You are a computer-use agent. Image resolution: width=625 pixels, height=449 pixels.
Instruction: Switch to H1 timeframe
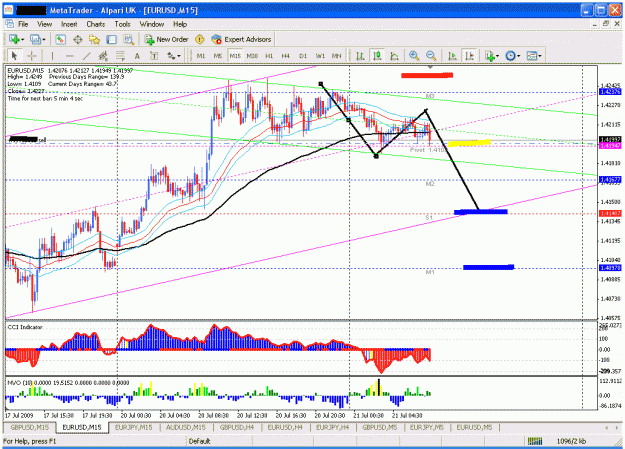pyautogui.click(x=269, y=56)
